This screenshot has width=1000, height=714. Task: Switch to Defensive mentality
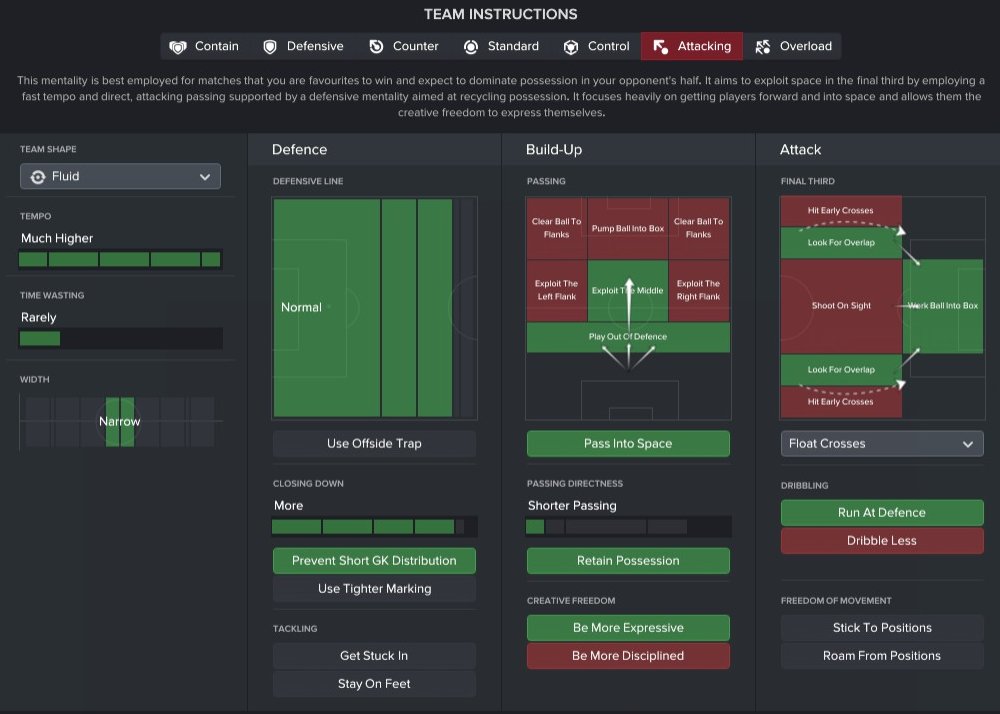pyautogui.click(x=303, y=46)
